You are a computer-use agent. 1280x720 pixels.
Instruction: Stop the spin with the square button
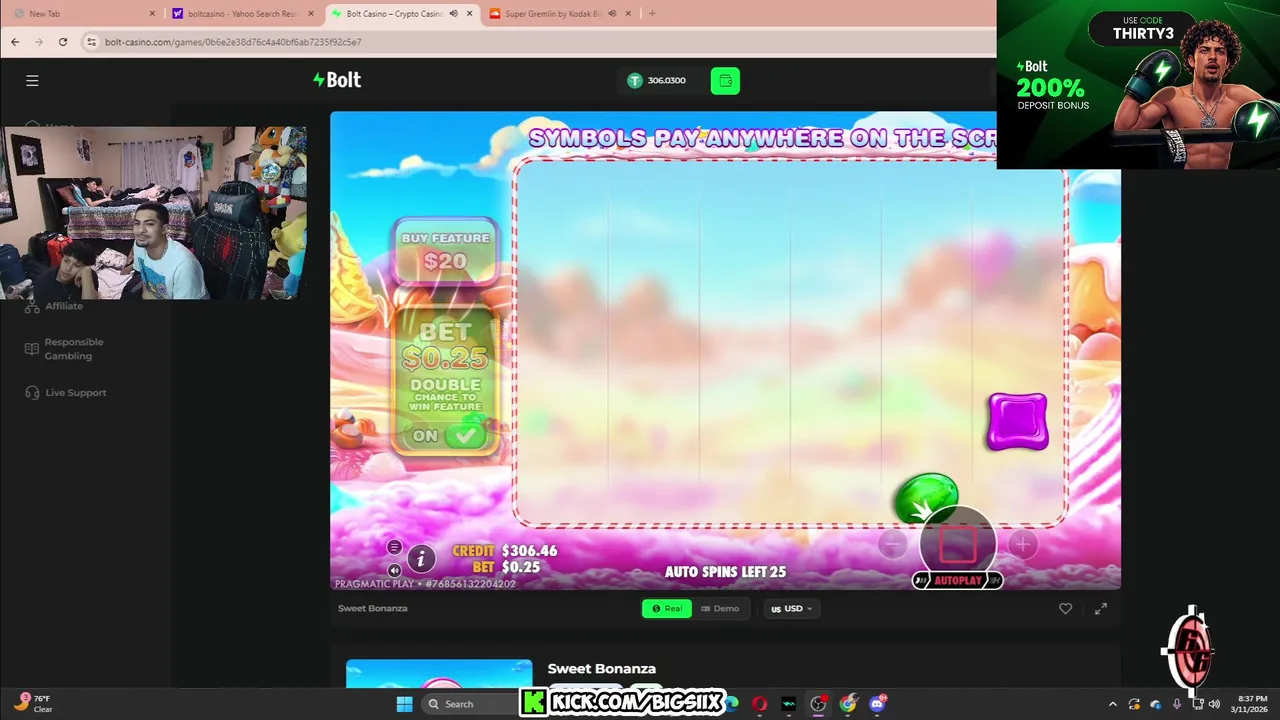957,543
